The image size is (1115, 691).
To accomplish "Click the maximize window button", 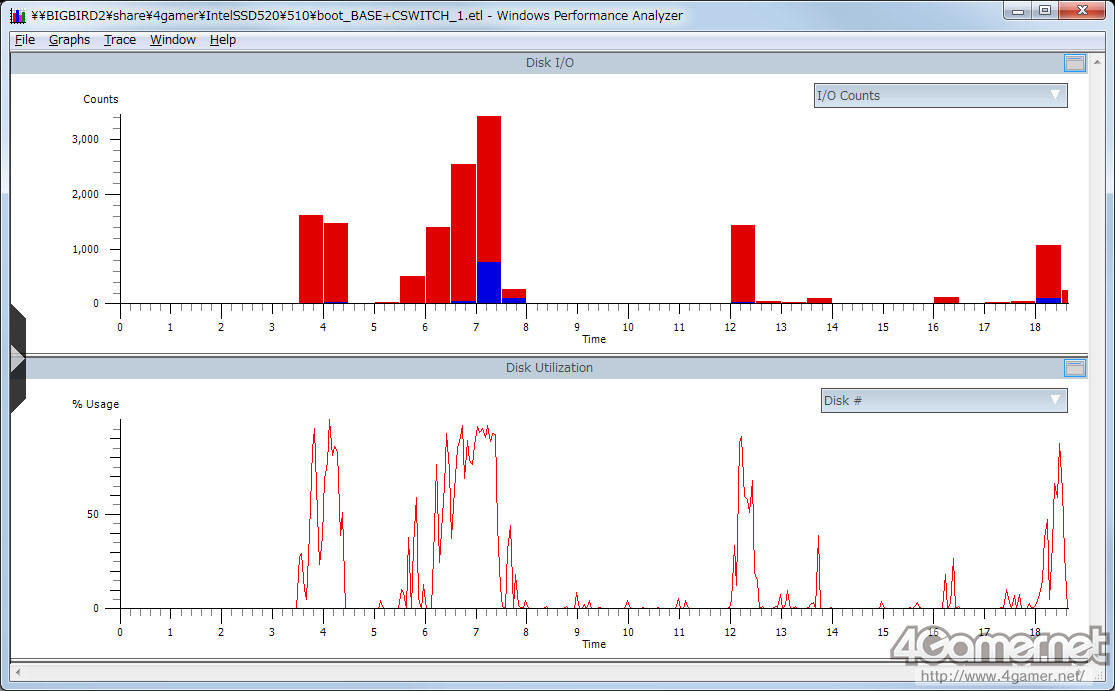I will point(1045,10).
